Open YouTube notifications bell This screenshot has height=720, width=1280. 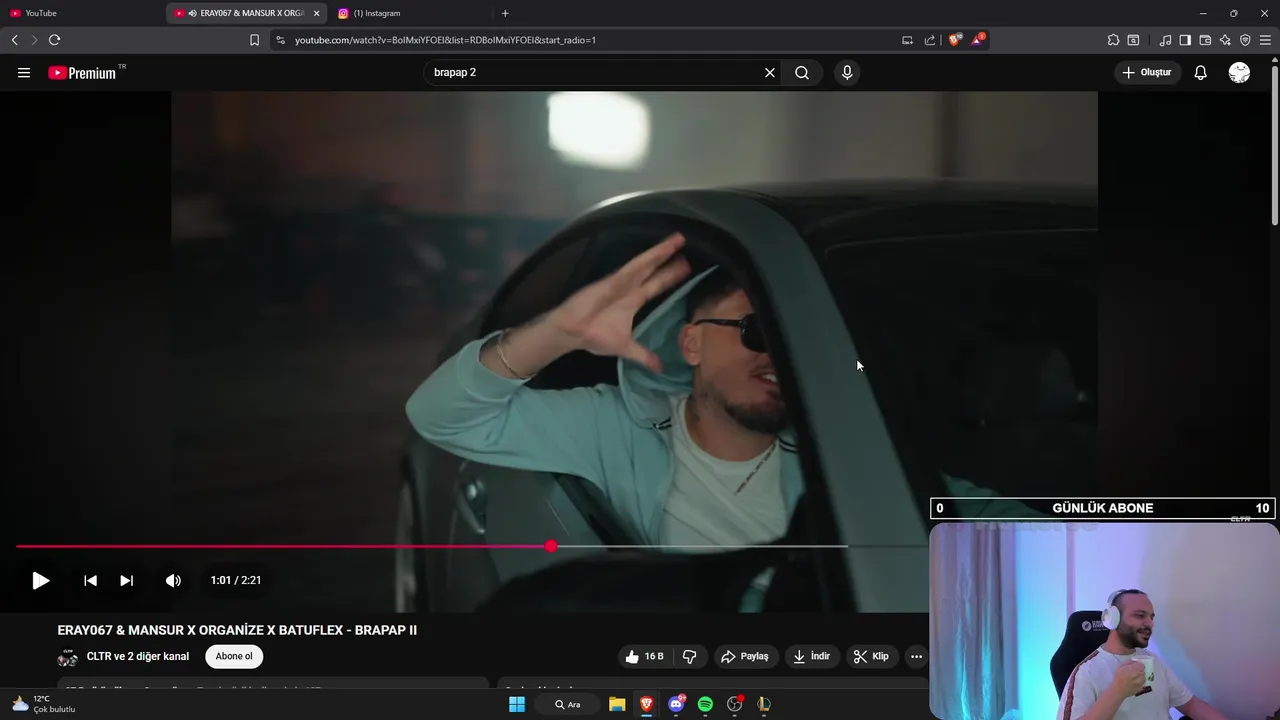(x=1201, y=72)
